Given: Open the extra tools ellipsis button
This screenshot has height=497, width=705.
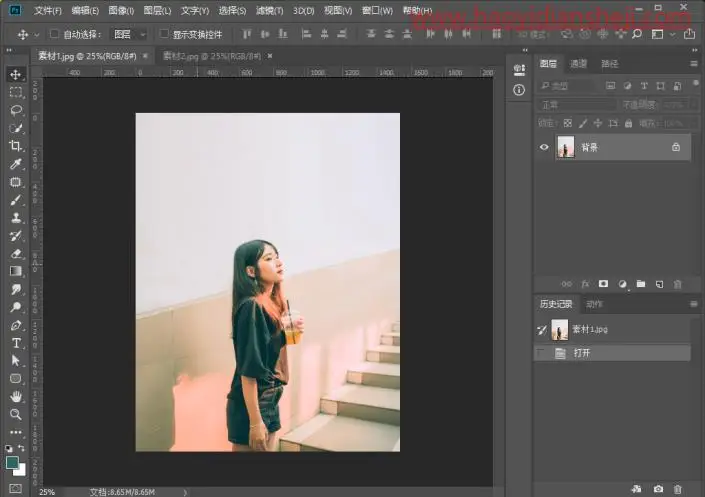Looking at the screenshot, I should click(16, 432).
